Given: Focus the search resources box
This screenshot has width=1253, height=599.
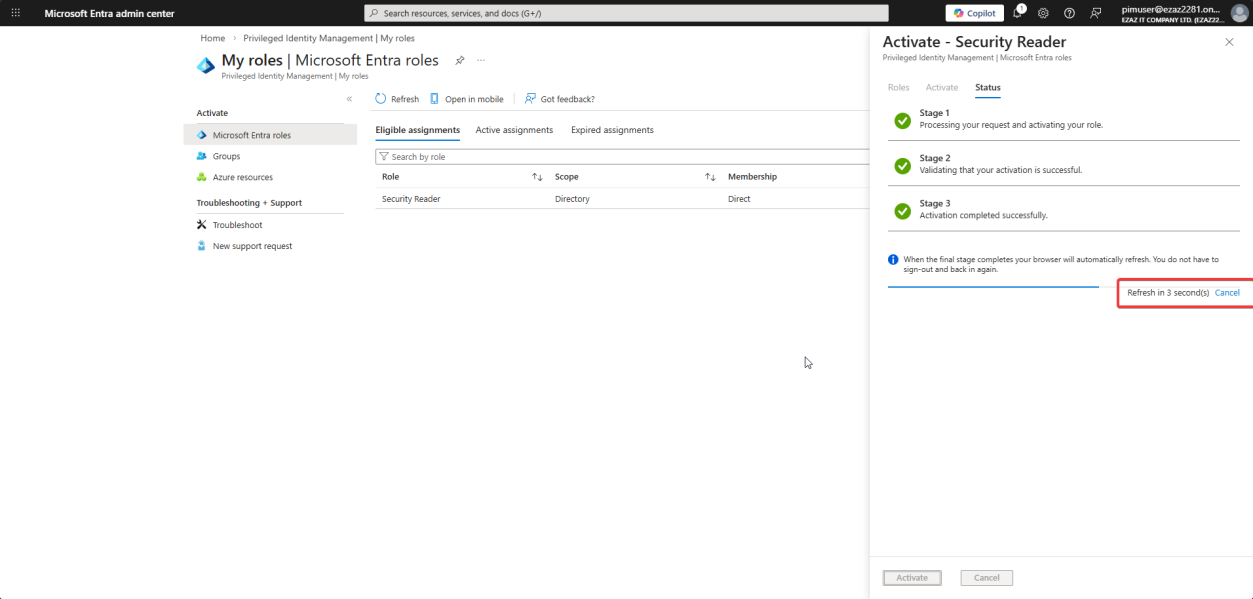Looking at the screenshot, I should [x=626, y=13].
